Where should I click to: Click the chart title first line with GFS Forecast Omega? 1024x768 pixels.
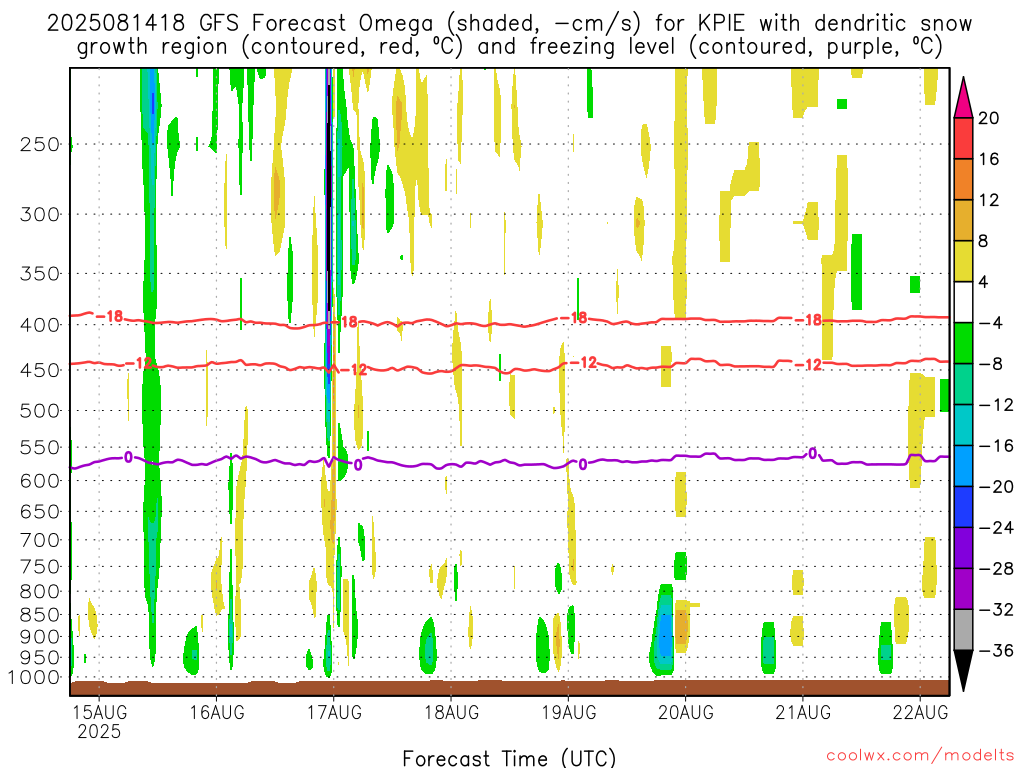(x=510, y=24)
